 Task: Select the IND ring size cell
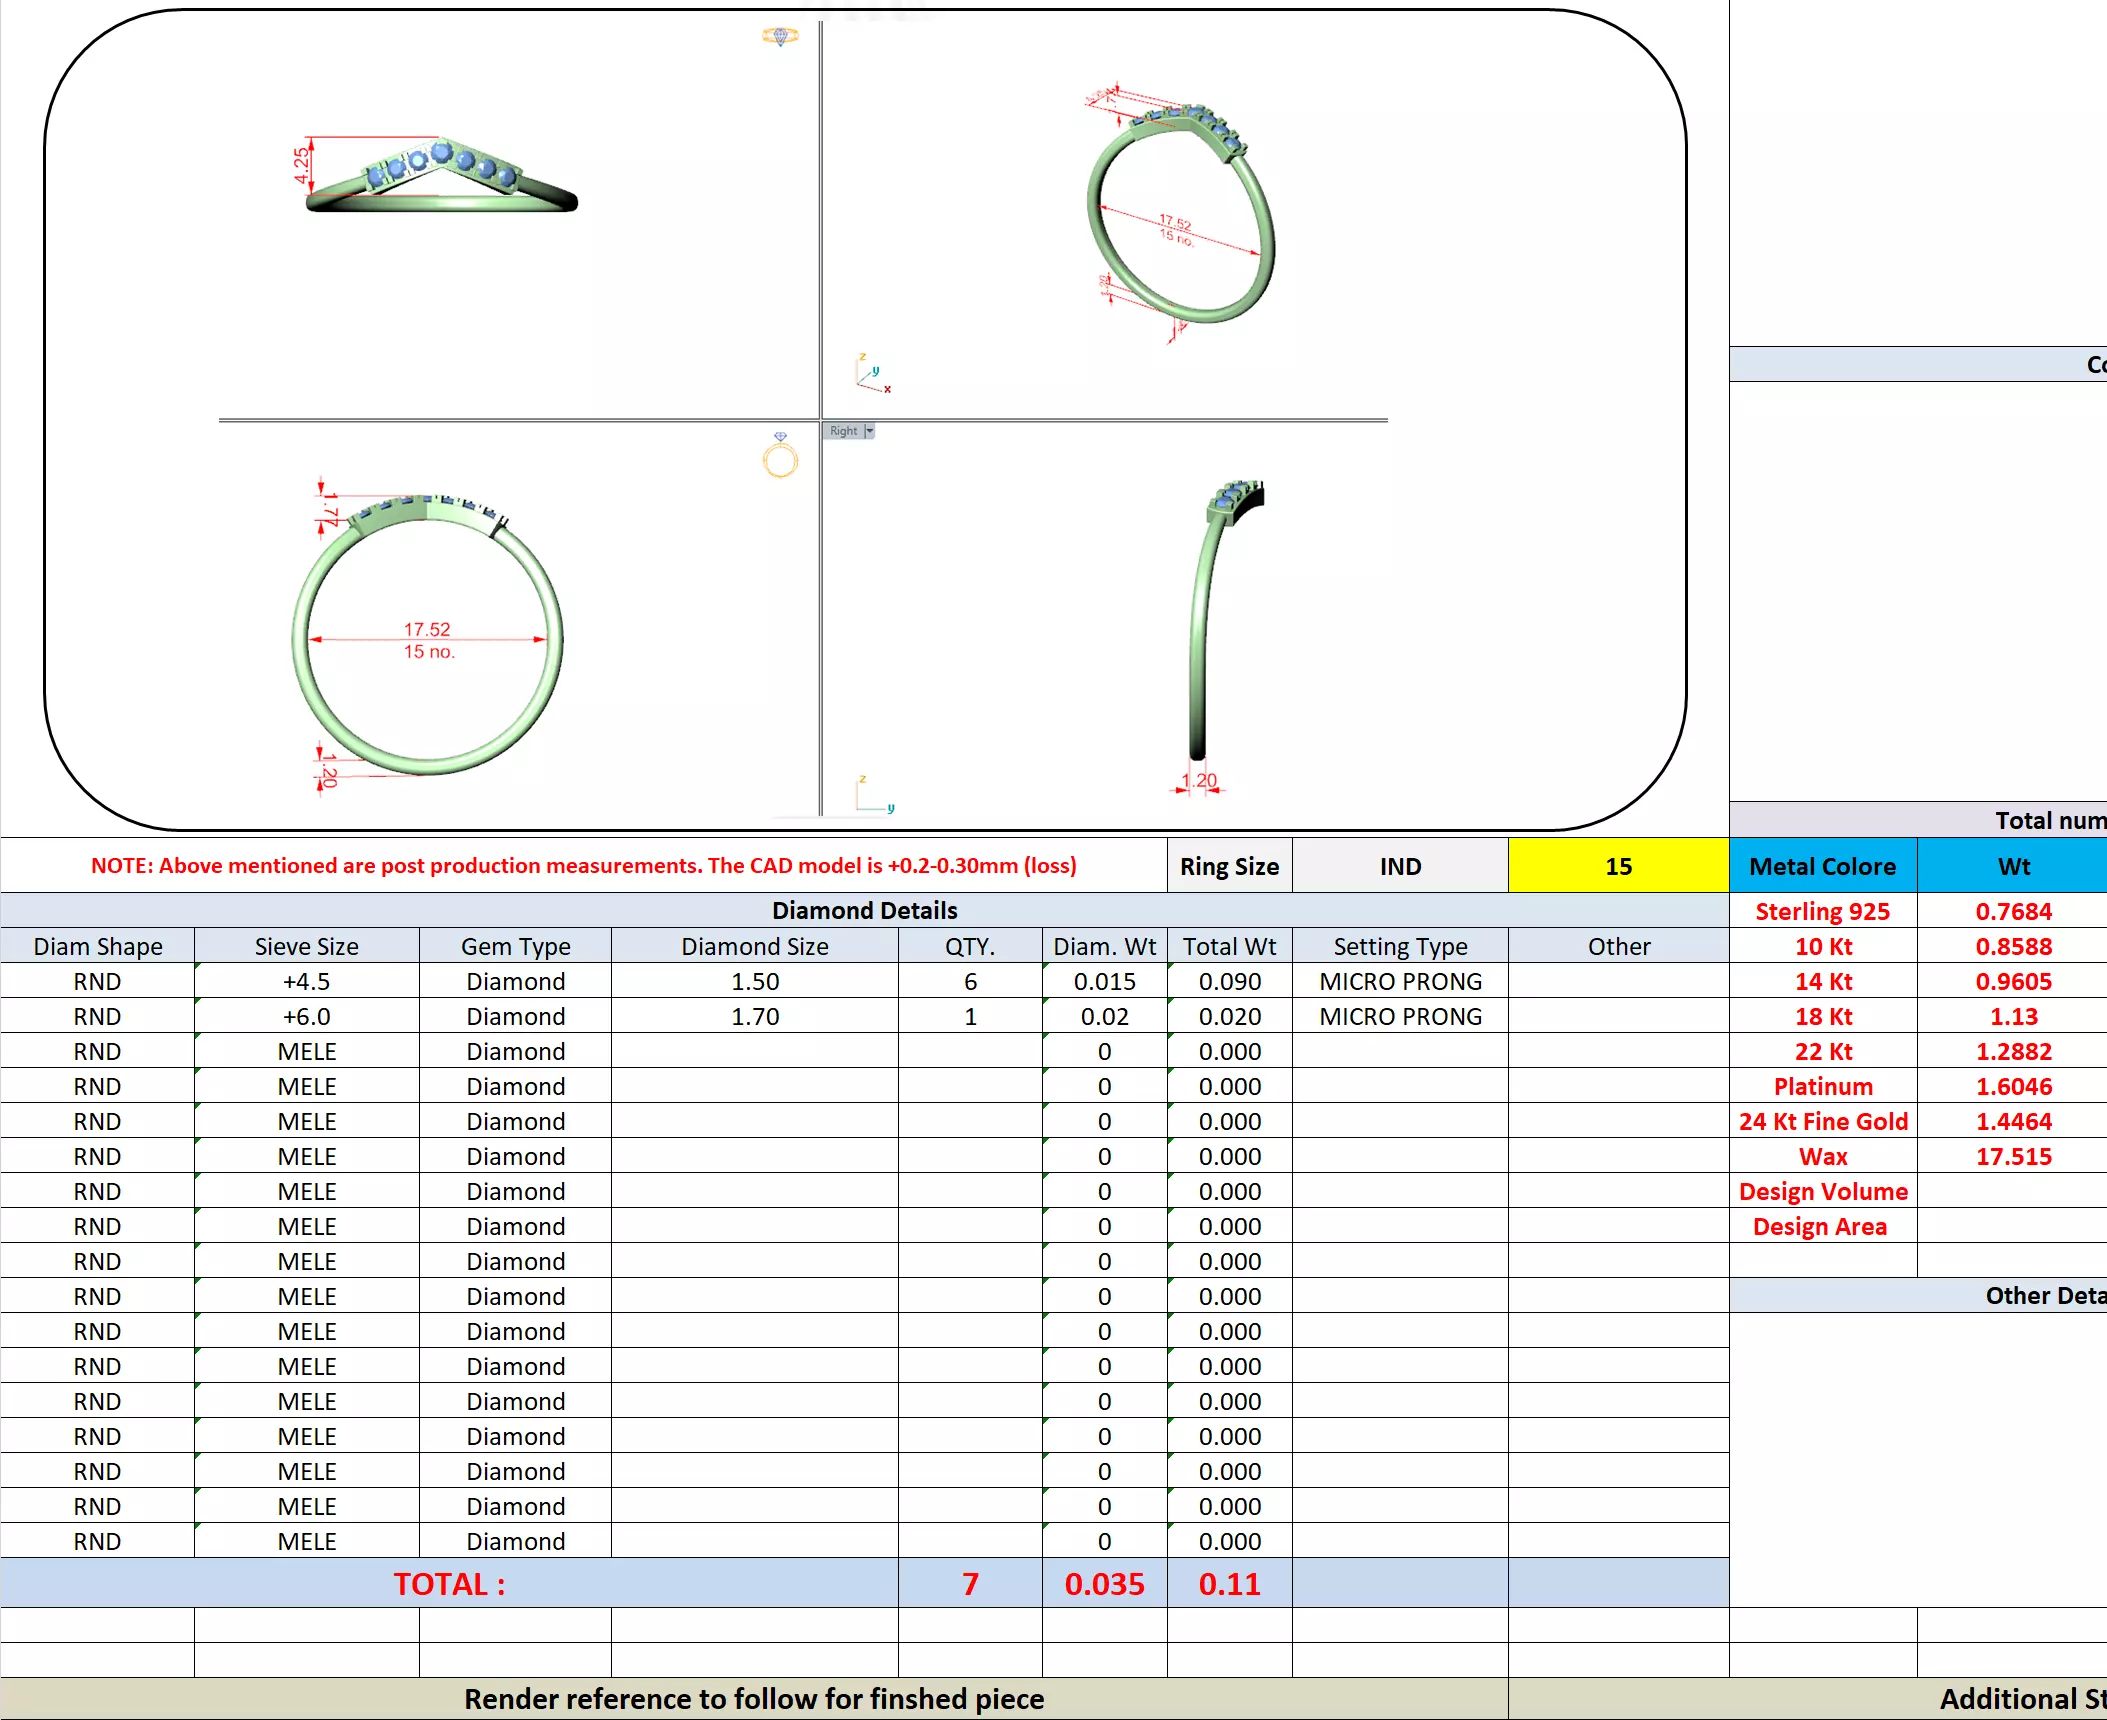tap(1399, 866)
